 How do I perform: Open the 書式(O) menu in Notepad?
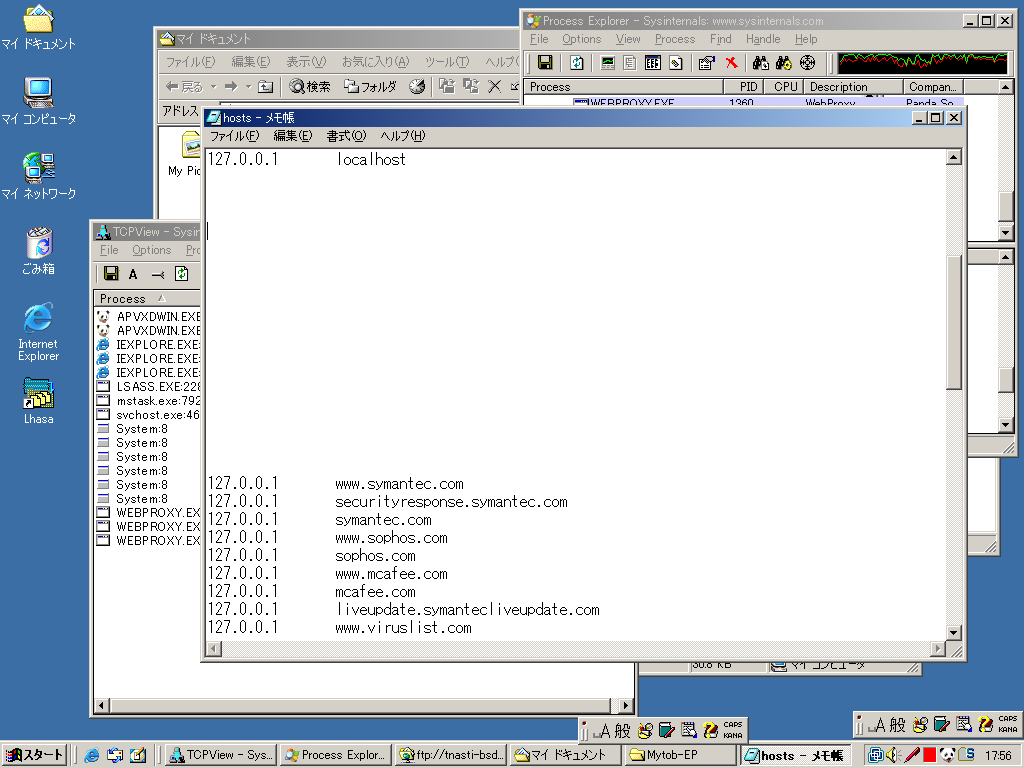click(x=346, y=136)
